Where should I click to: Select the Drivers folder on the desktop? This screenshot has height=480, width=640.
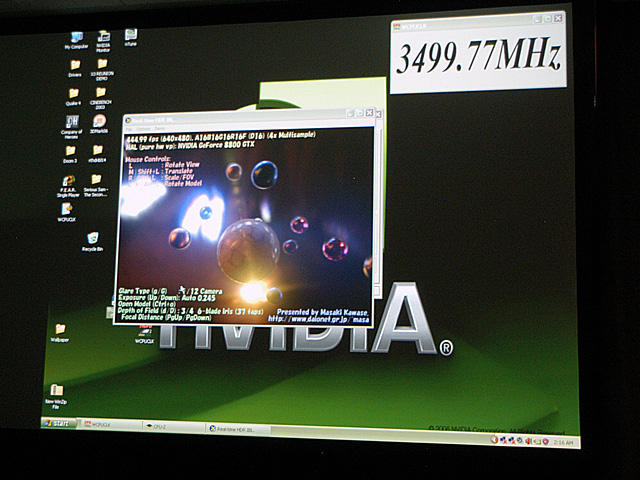[75, 69]
